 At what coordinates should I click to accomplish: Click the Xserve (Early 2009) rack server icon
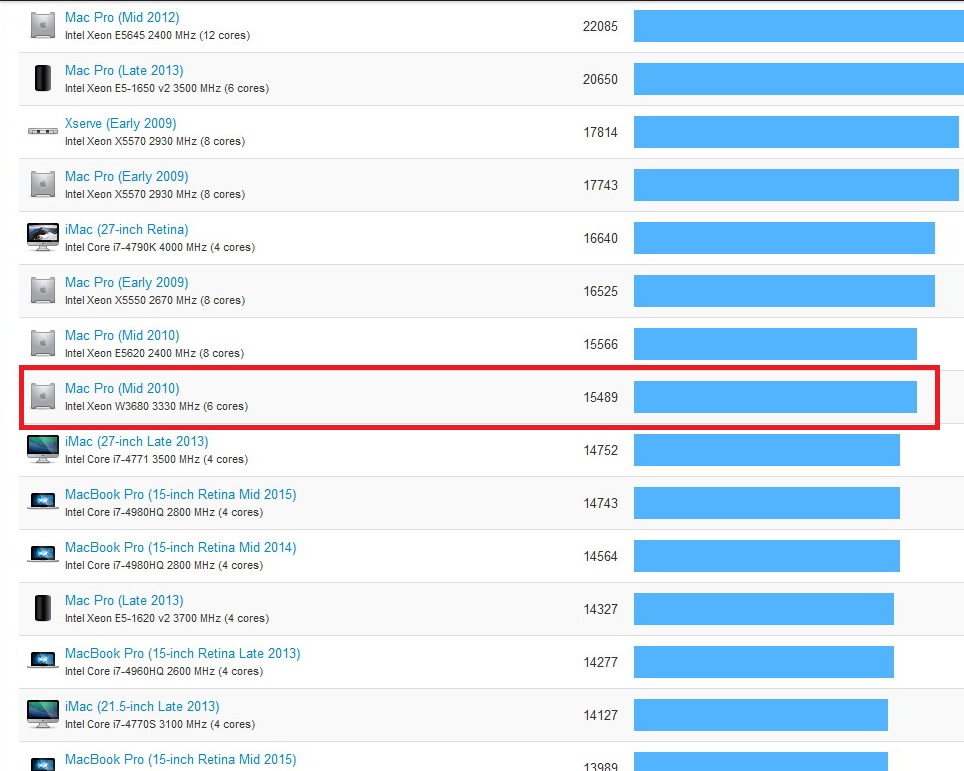coord(43,131)
